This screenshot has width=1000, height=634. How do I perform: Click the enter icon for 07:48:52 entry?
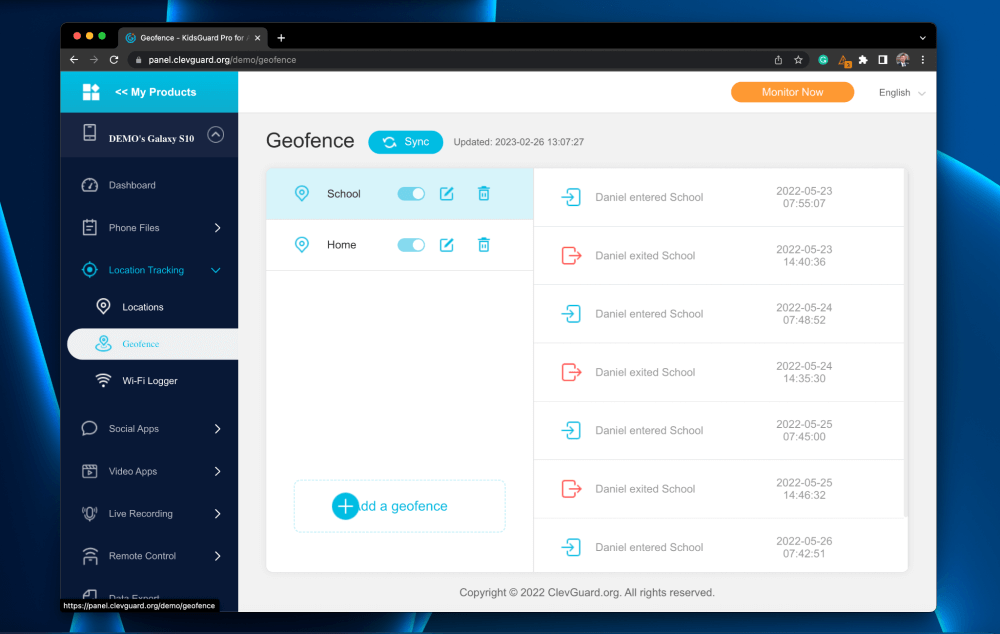(571, 314)
